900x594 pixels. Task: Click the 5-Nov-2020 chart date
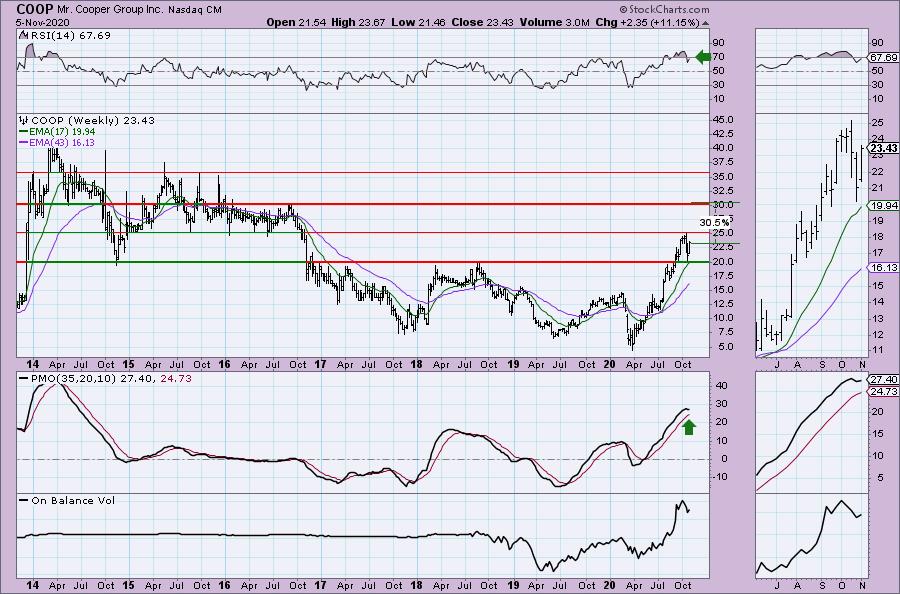[x=43, y=23]
